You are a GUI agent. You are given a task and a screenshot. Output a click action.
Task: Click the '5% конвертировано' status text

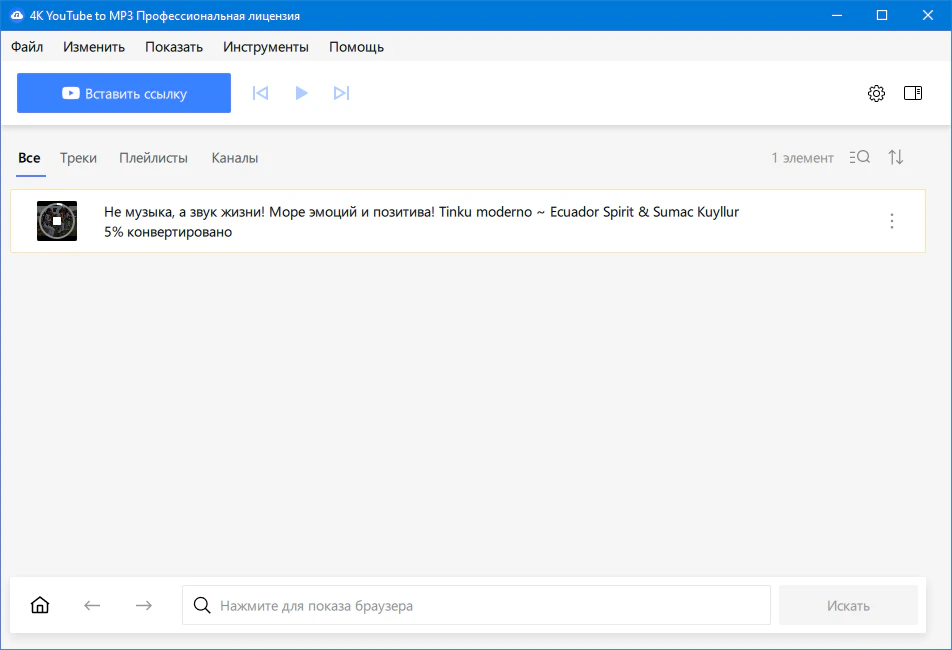pos(168,232)
